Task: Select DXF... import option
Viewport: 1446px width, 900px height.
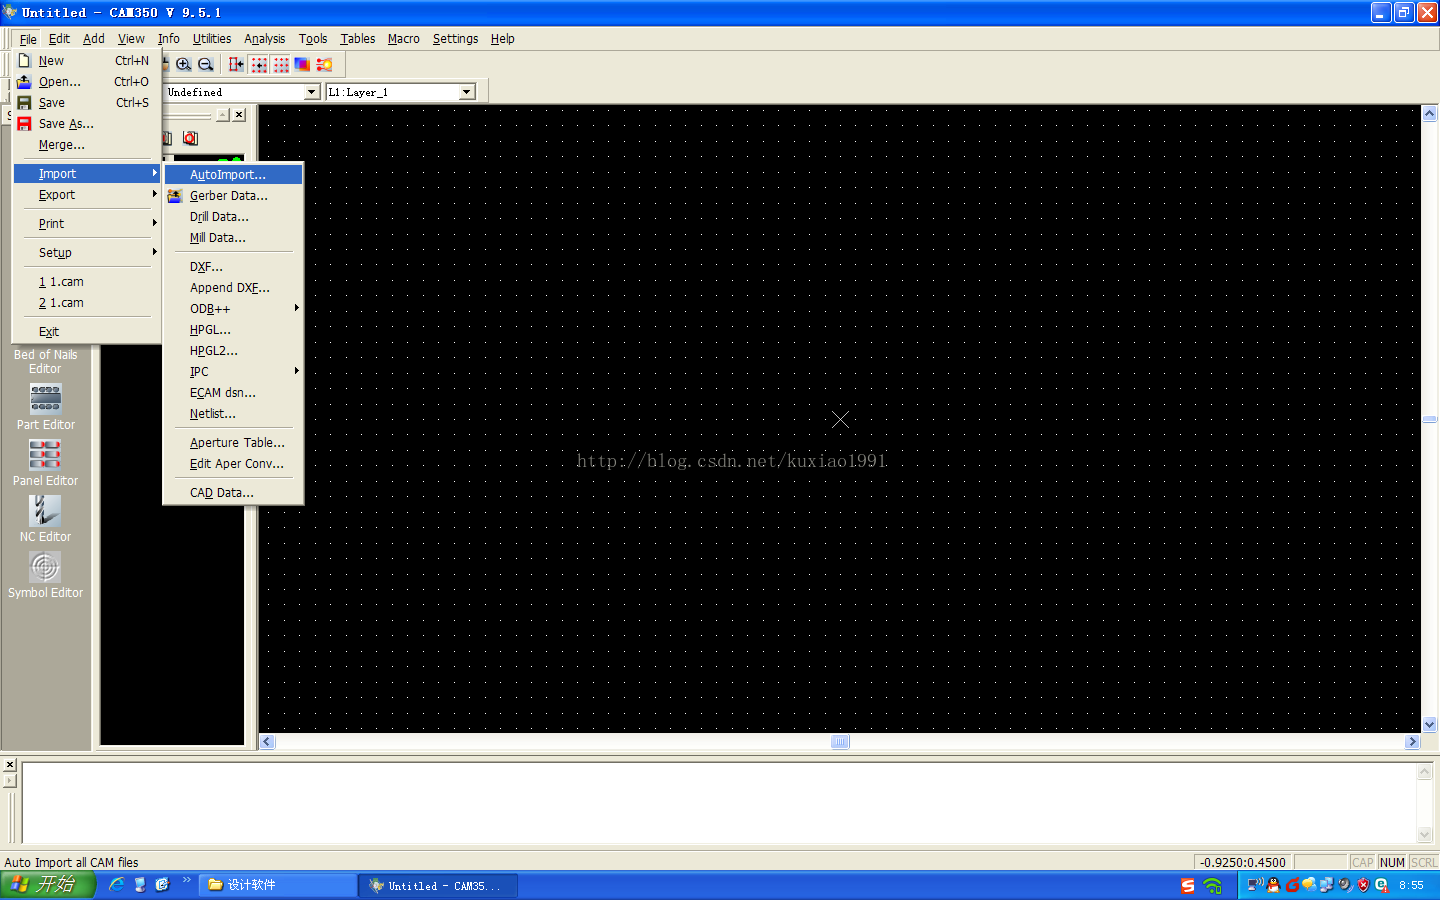Action: (x=233, y=267)
